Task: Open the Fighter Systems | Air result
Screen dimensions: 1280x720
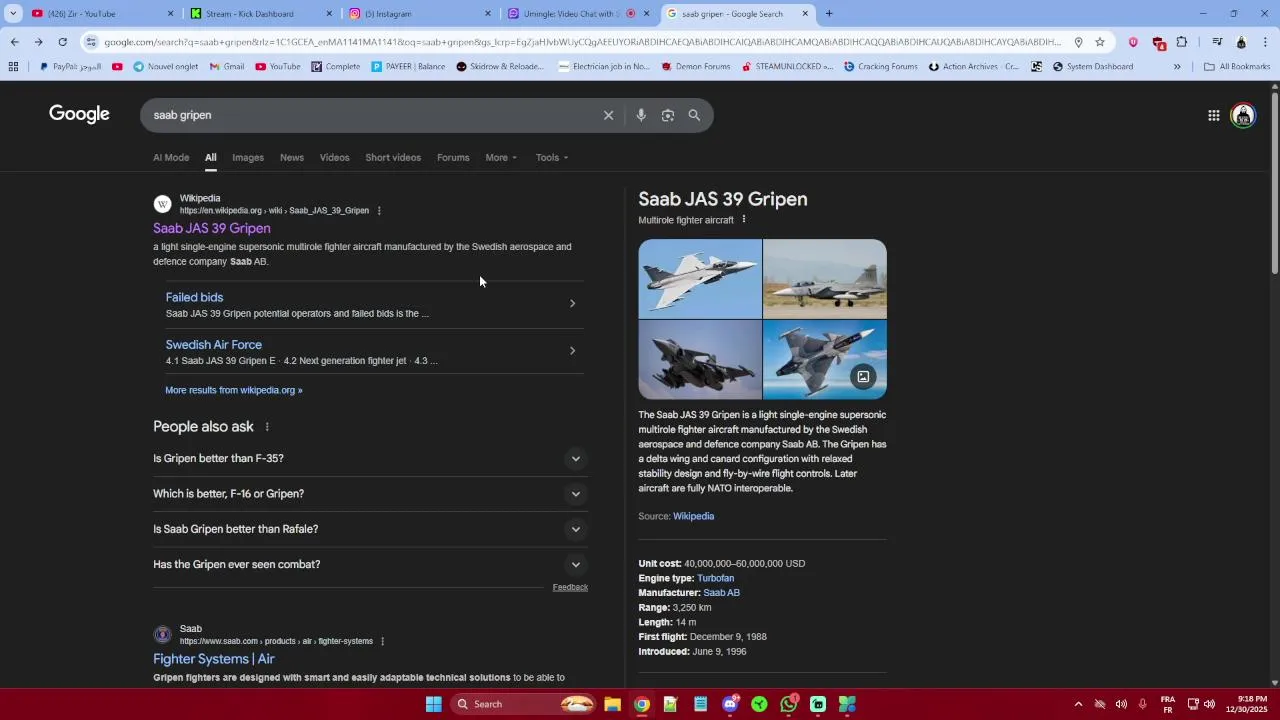Action: point(214,659)
